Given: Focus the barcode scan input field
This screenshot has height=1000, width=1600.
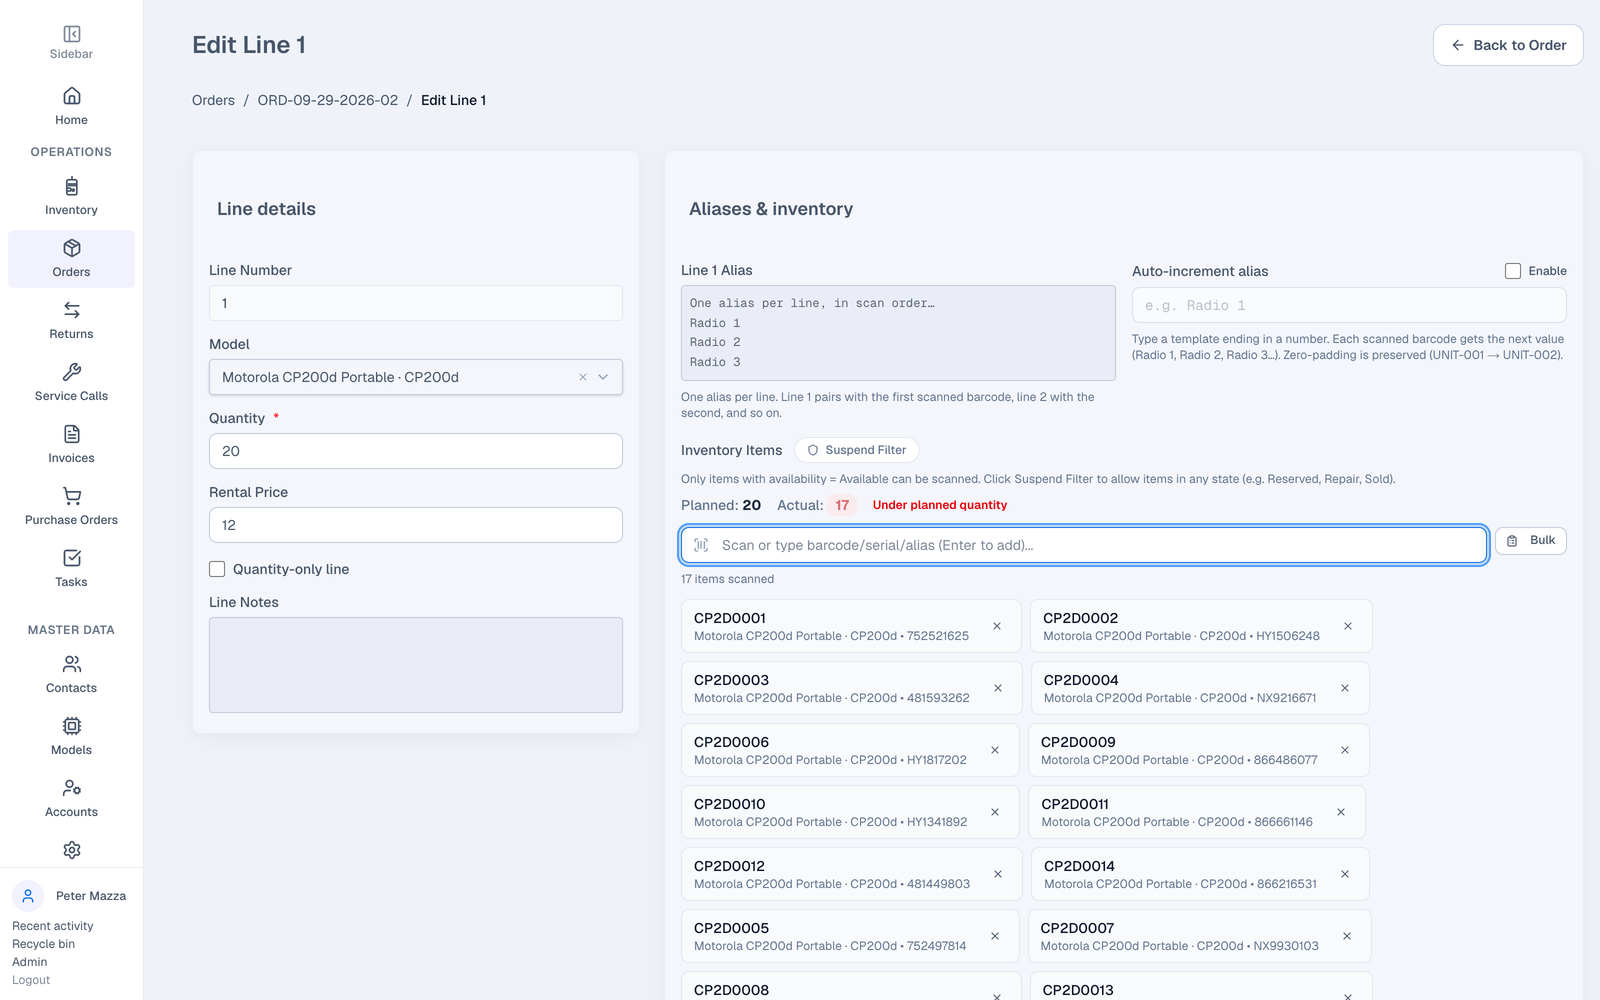Looking at the screenshot, I should click(1084, 545).
